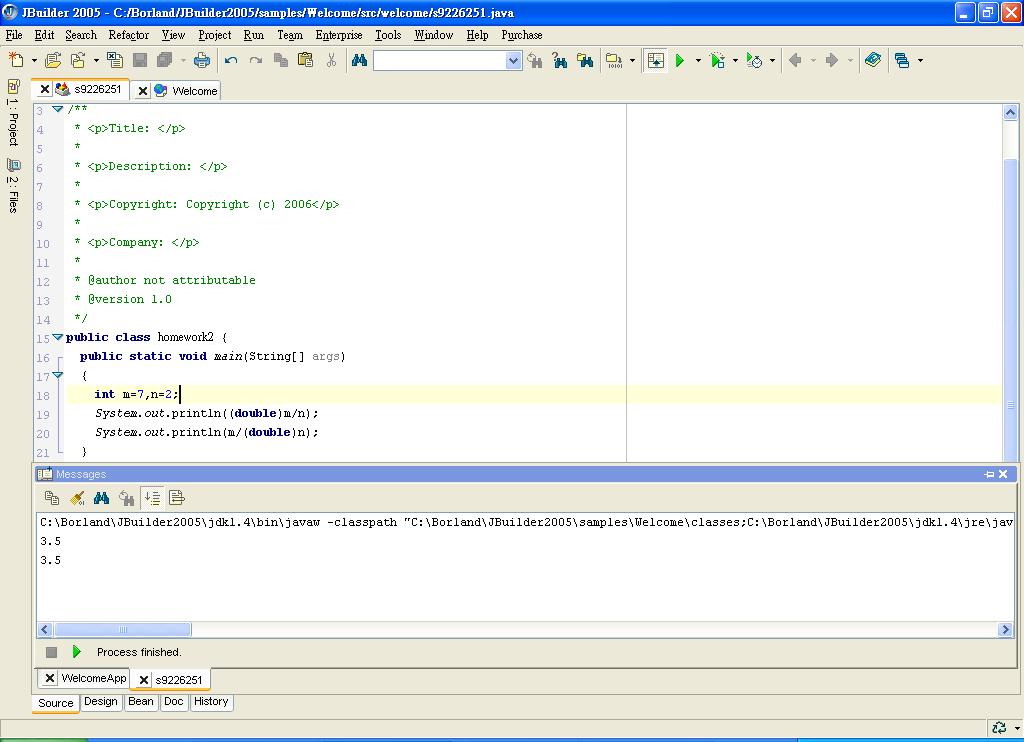Screen dimensions: 1024x742
Task: Click the Forward navigation arrow
Action: [831, 61]
